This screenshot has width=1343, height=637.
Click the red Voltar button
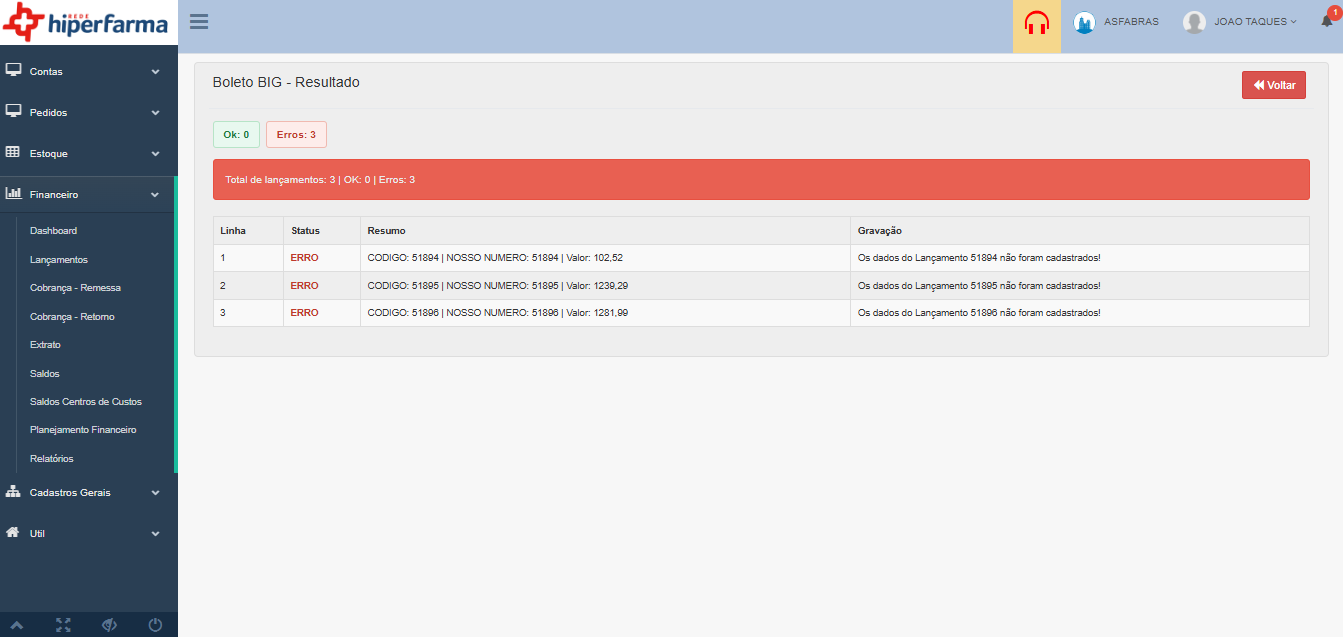(x=1274, y=85)
